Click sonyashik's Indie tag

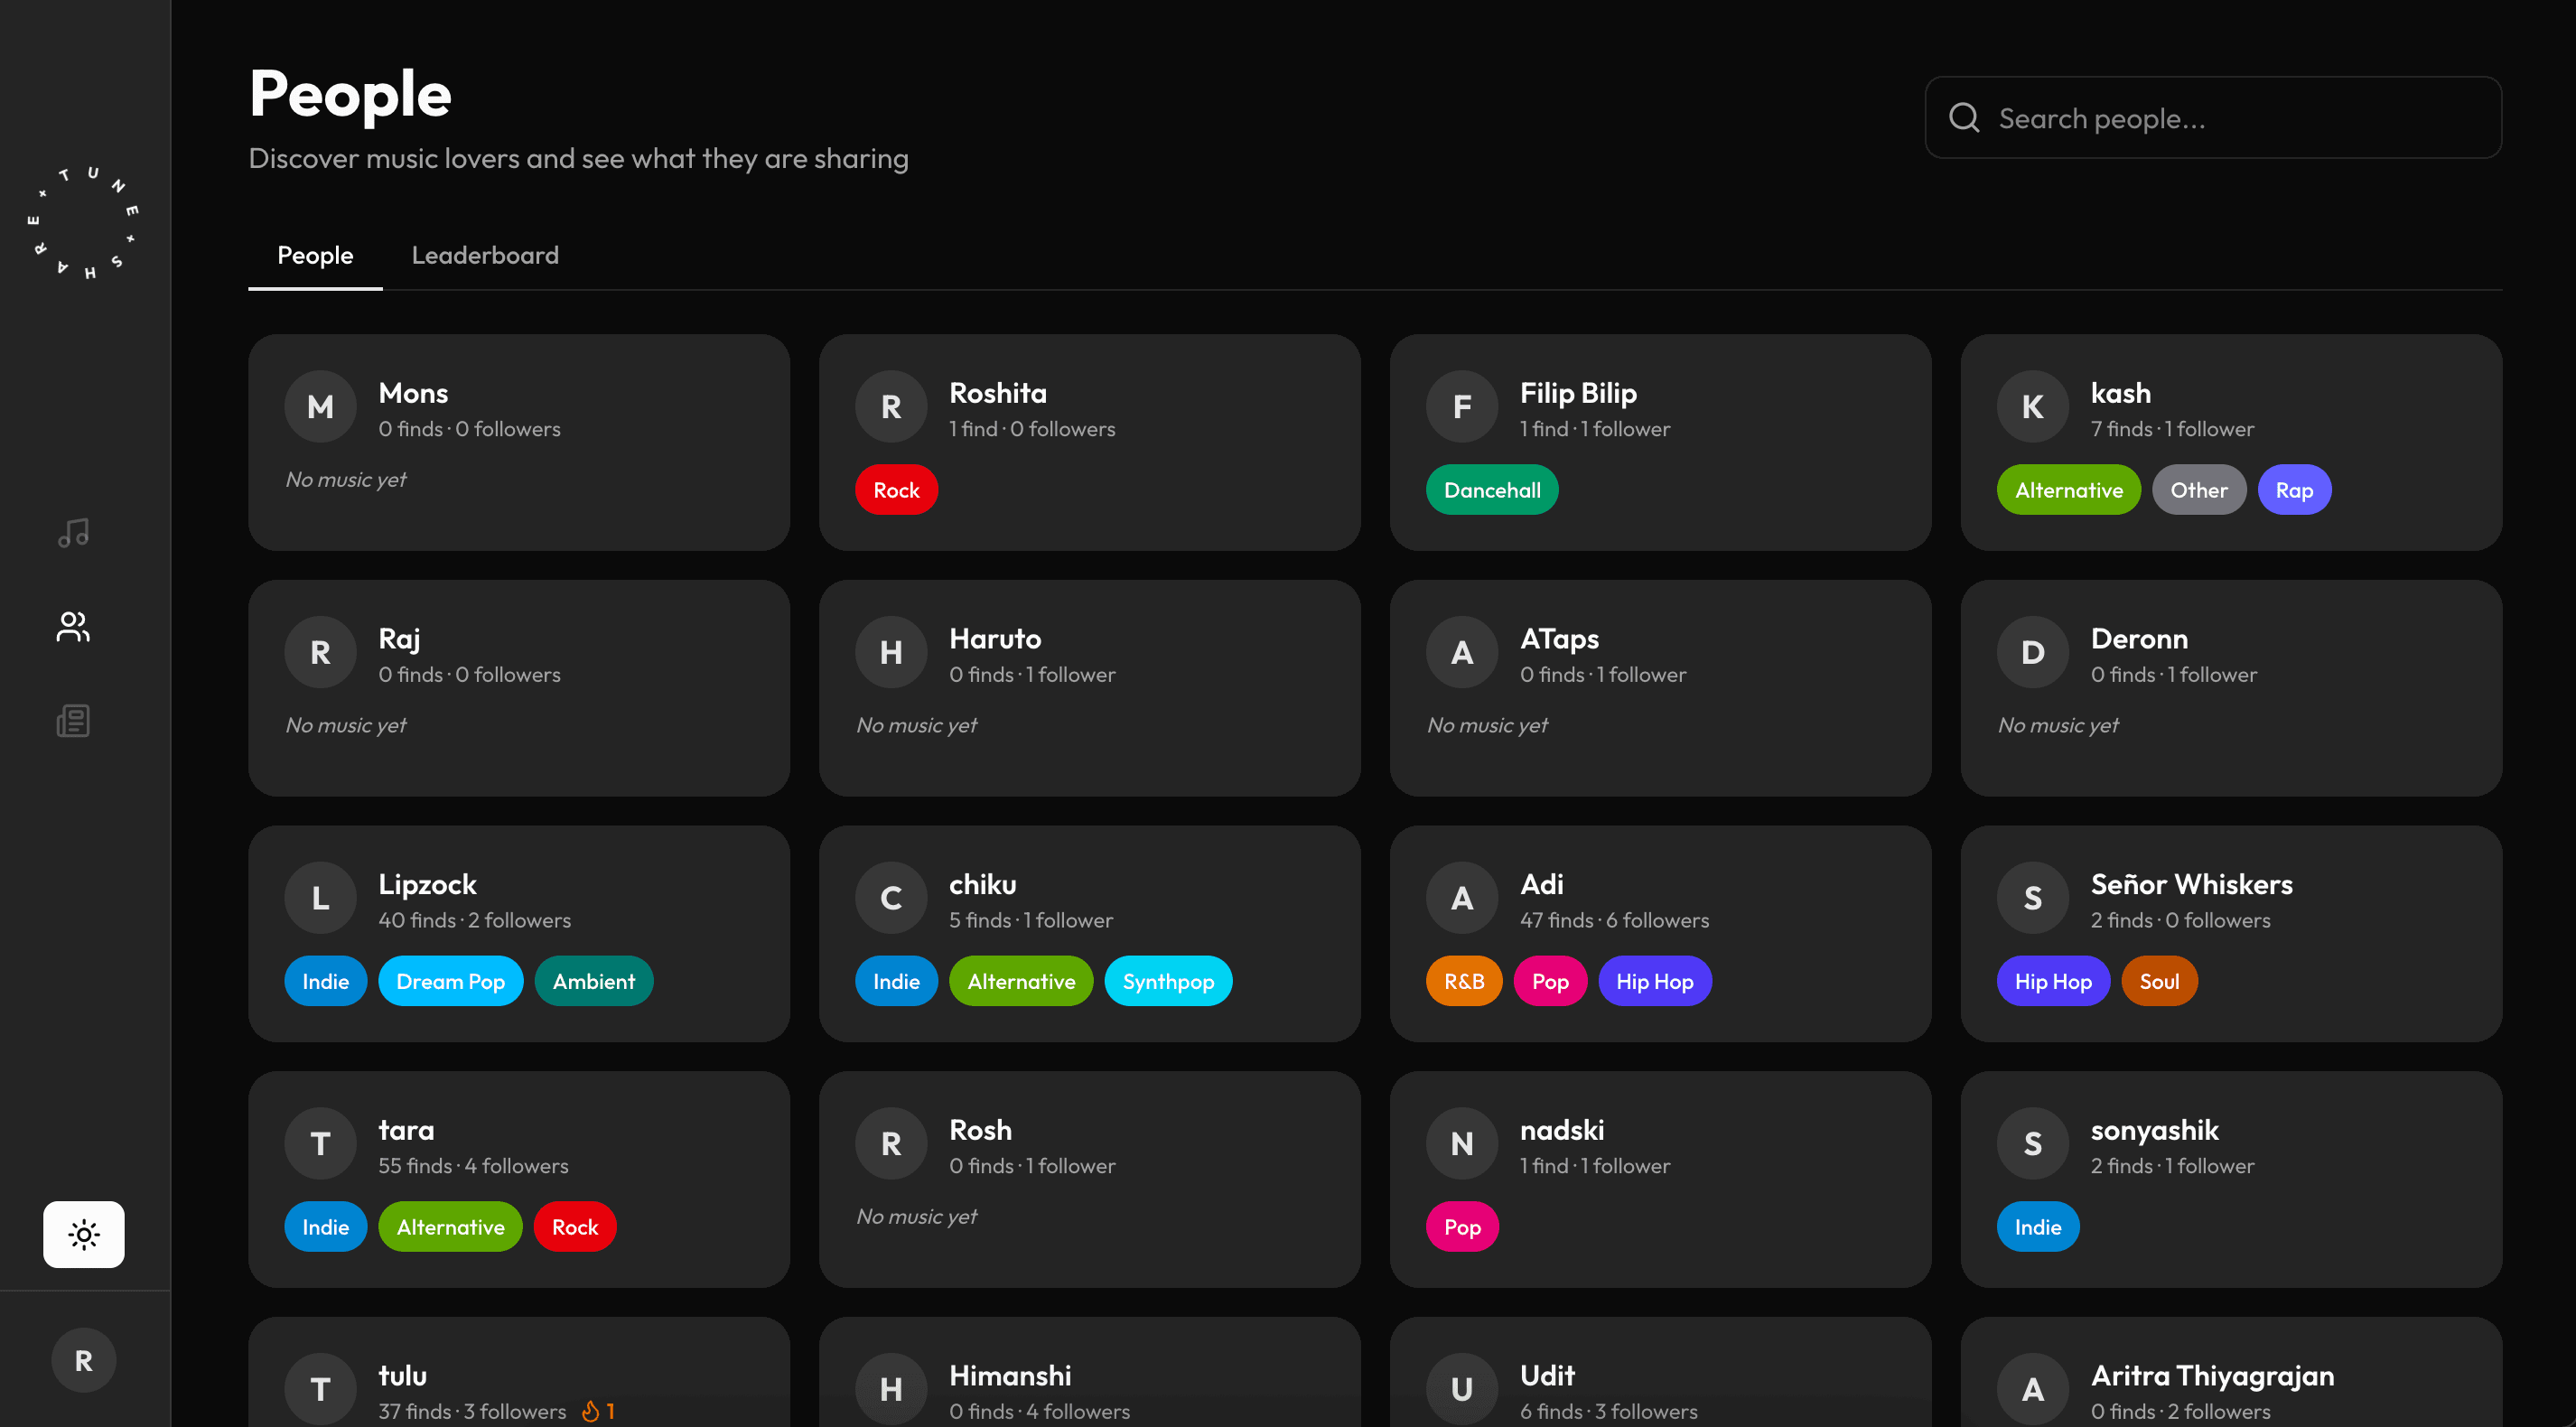click(2038, 1227)
